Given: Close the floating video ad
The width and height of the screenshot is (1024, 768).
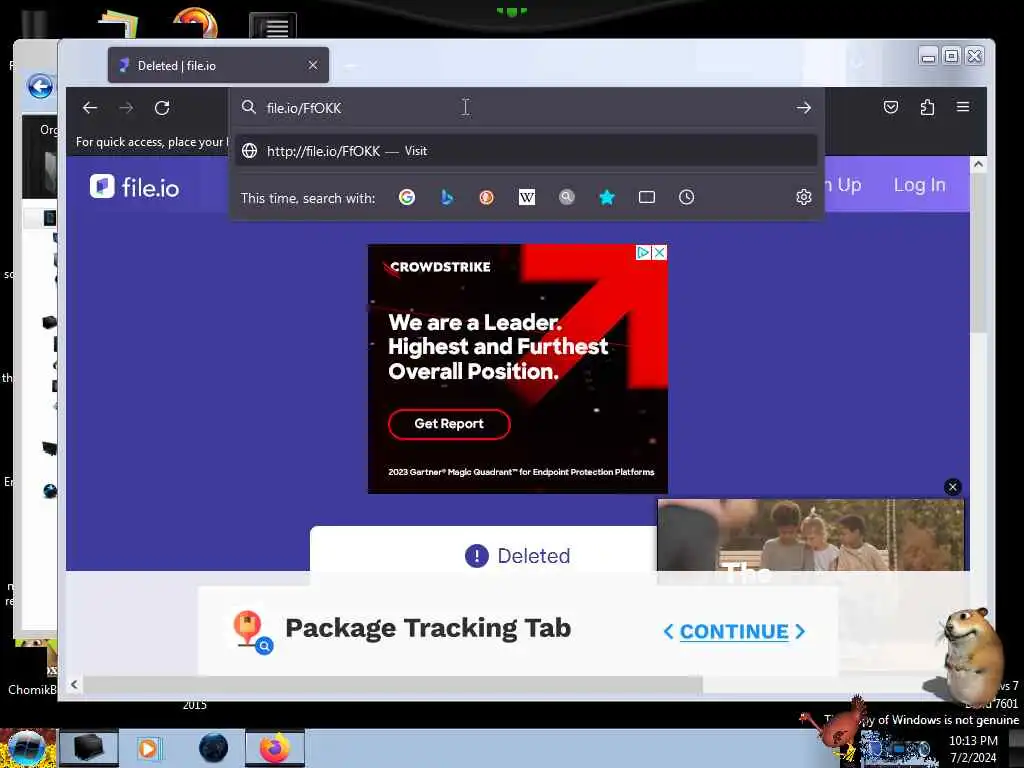Looking at the screenshot, I should (953, 487).
